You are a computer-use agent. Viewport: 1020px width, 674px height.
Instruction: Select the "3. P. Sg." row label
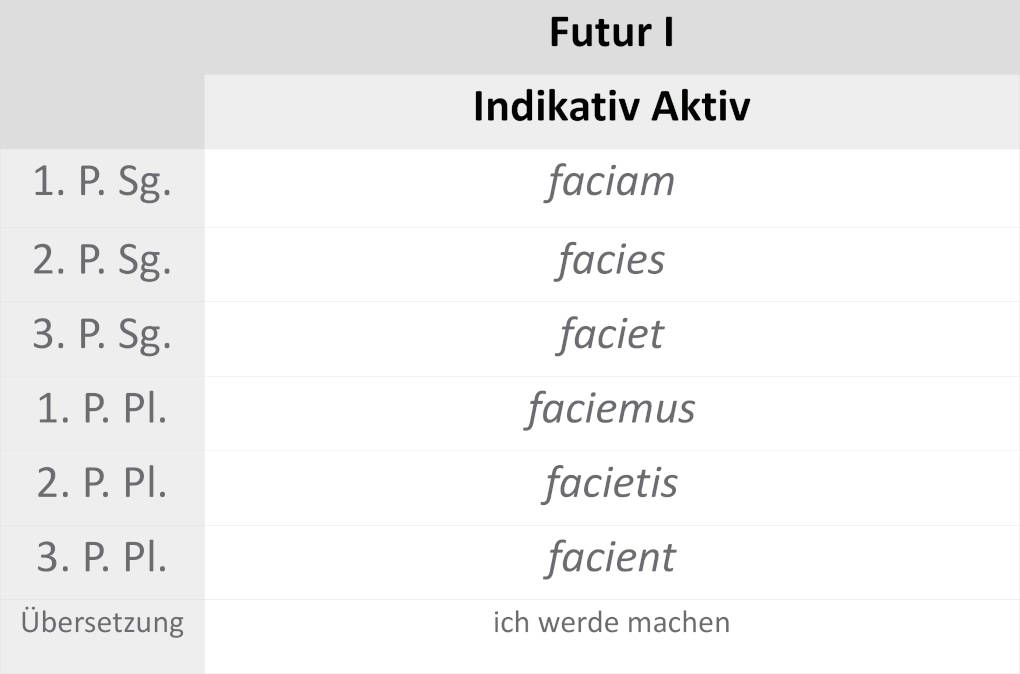coord(102,335)
